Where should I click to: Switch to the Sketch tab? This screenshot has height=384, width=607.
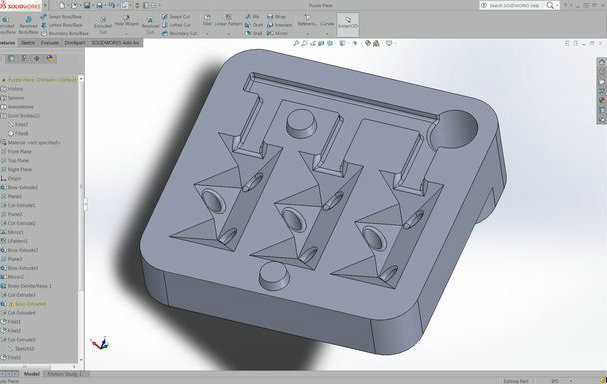point(27,43)
